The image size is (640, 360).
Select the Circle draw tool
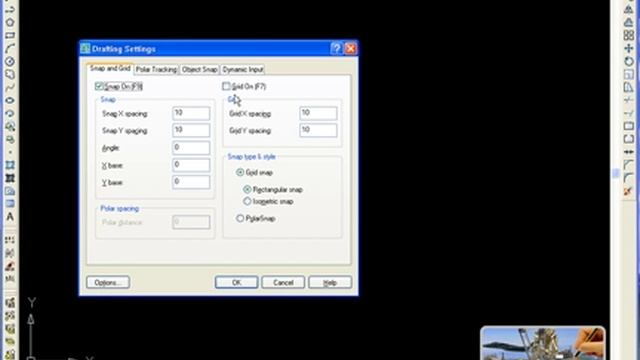pos(10,62)
